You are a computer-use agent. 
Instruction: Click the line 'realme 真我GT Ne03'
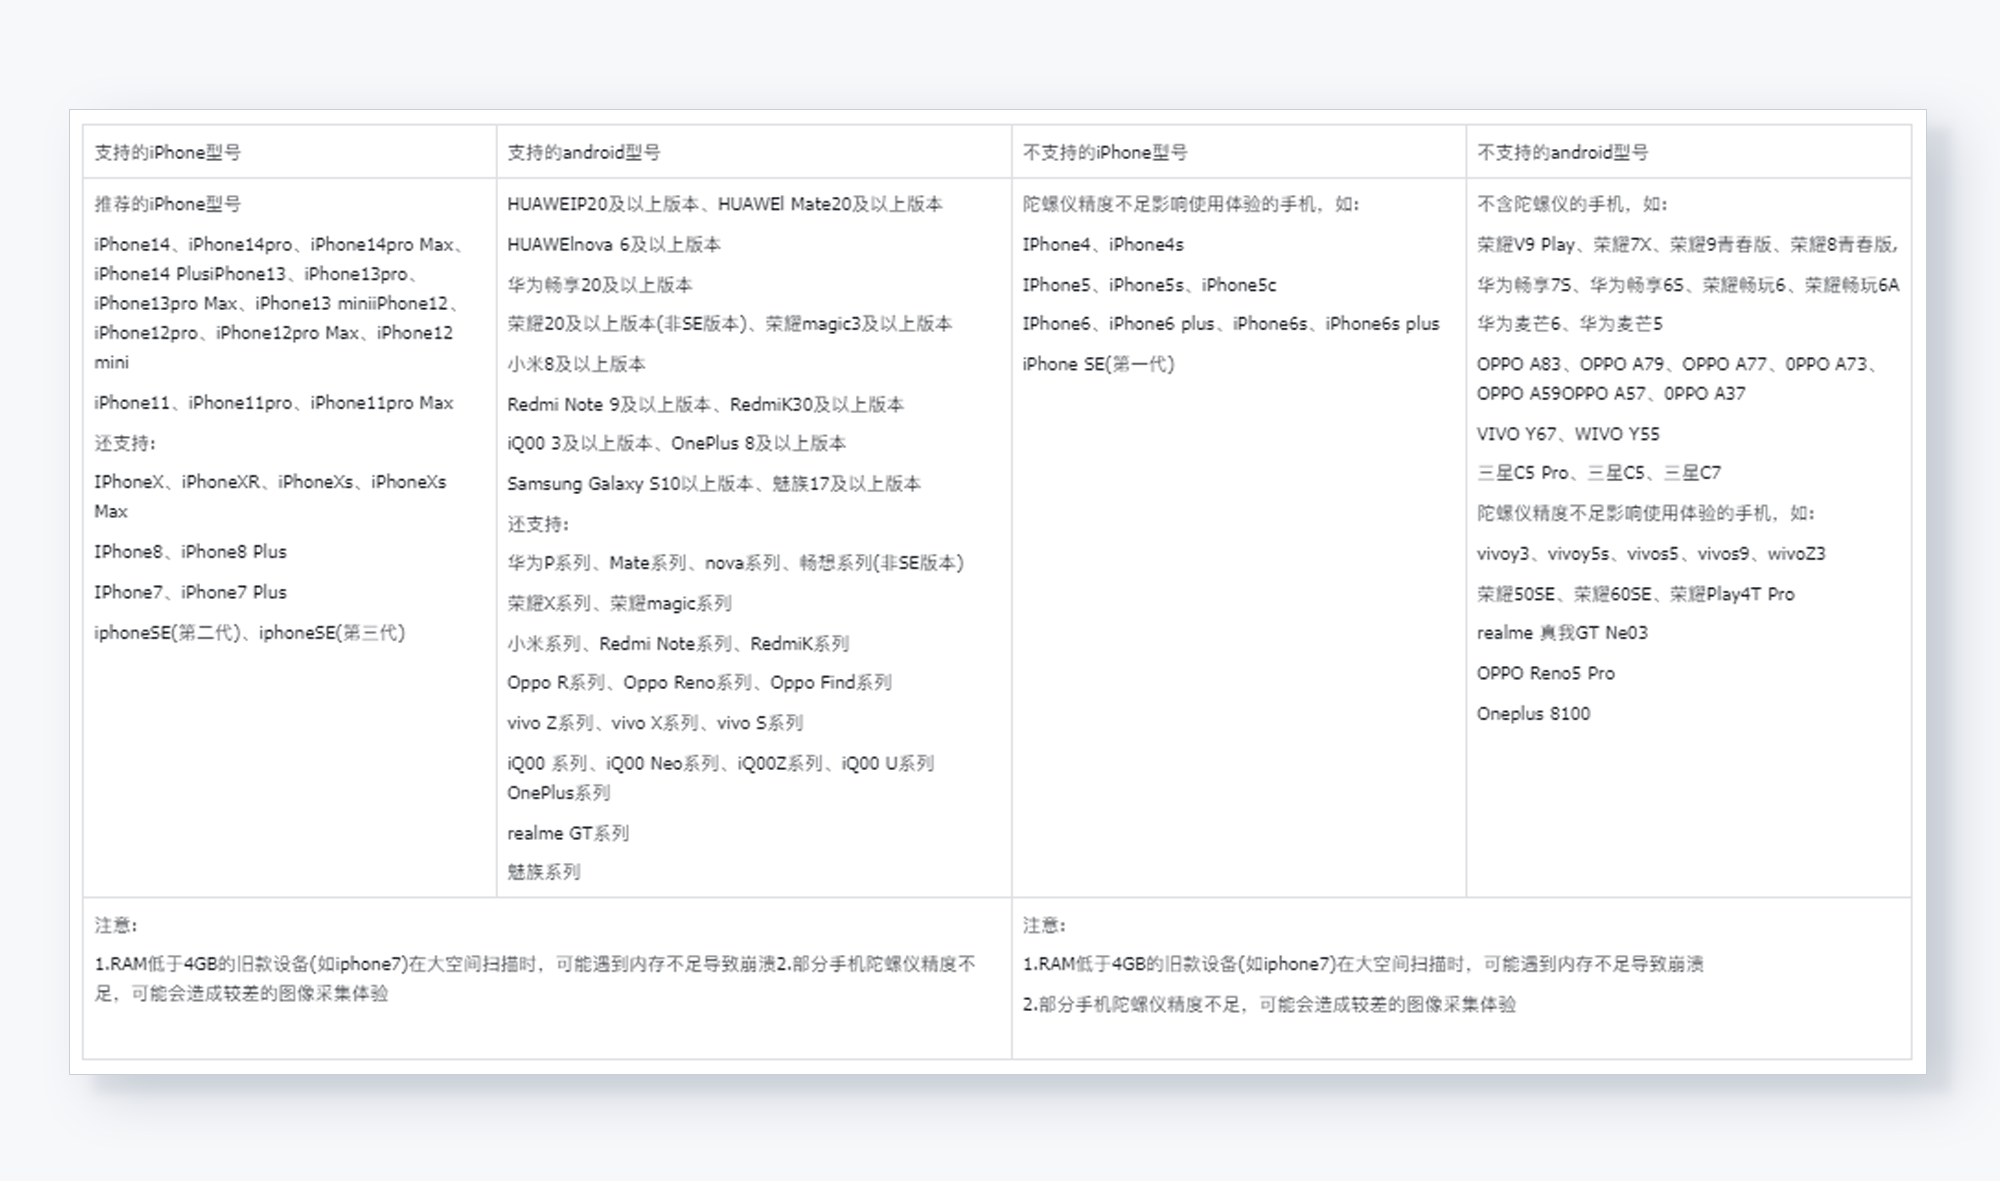click(1562, 633)
